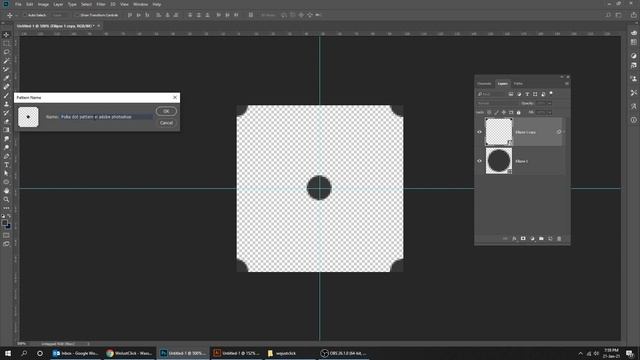This screenshot has height=360, width=640.
Task: Click the background color swatch
Action: pos(9,227)
